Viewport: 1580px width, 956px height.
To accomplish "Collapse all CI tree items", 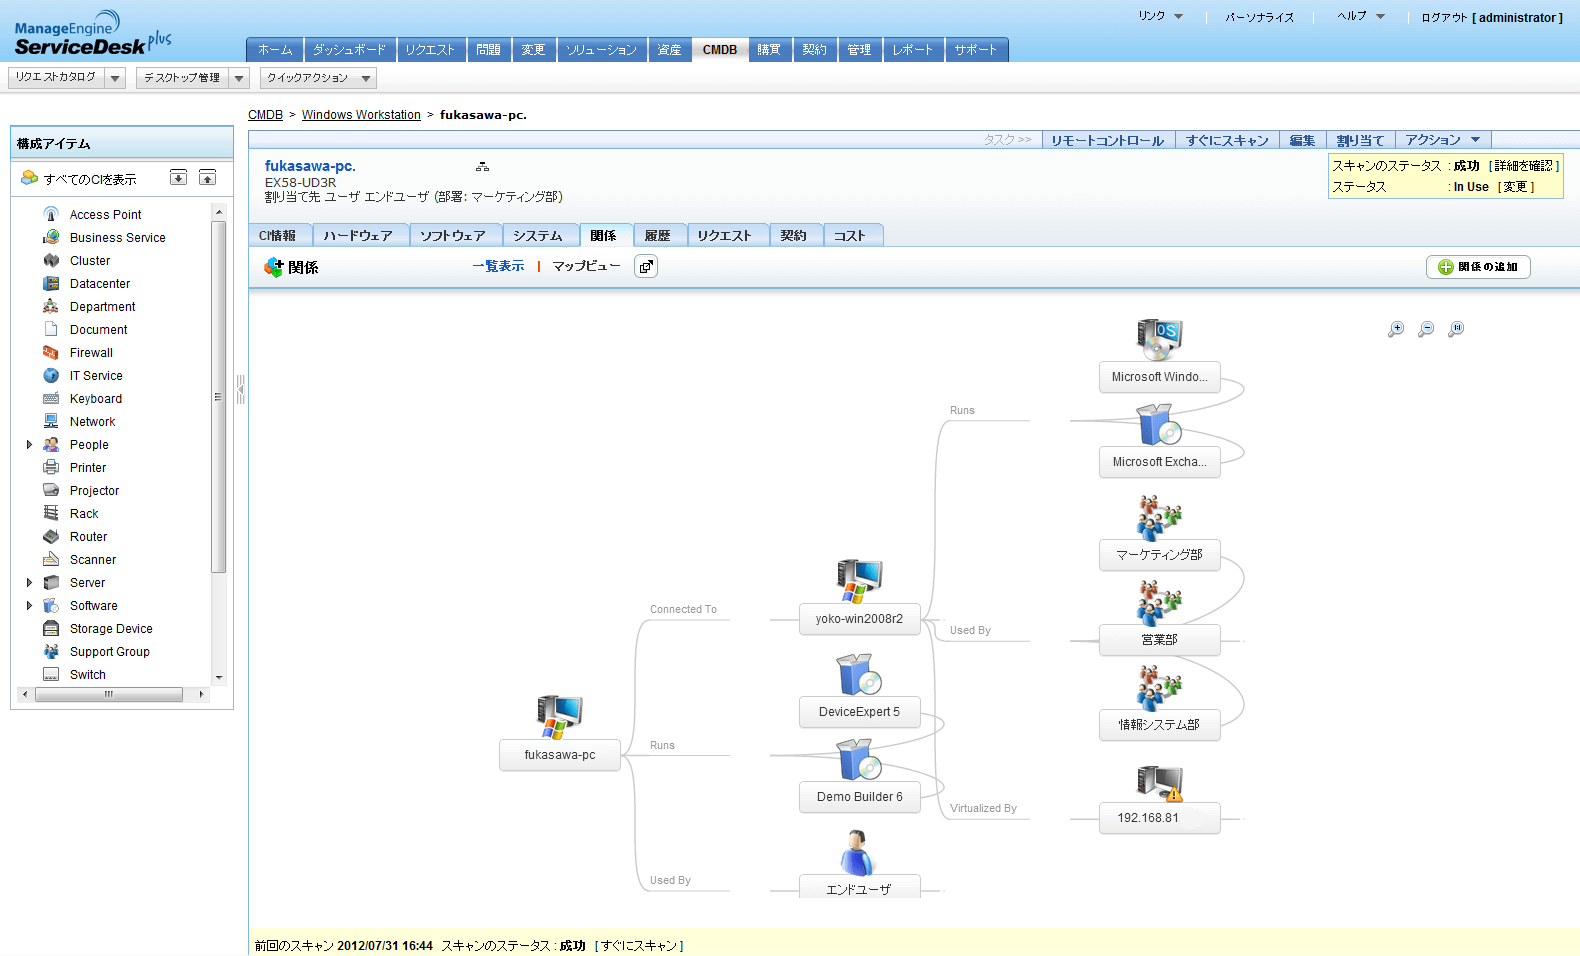I will 207,178.
